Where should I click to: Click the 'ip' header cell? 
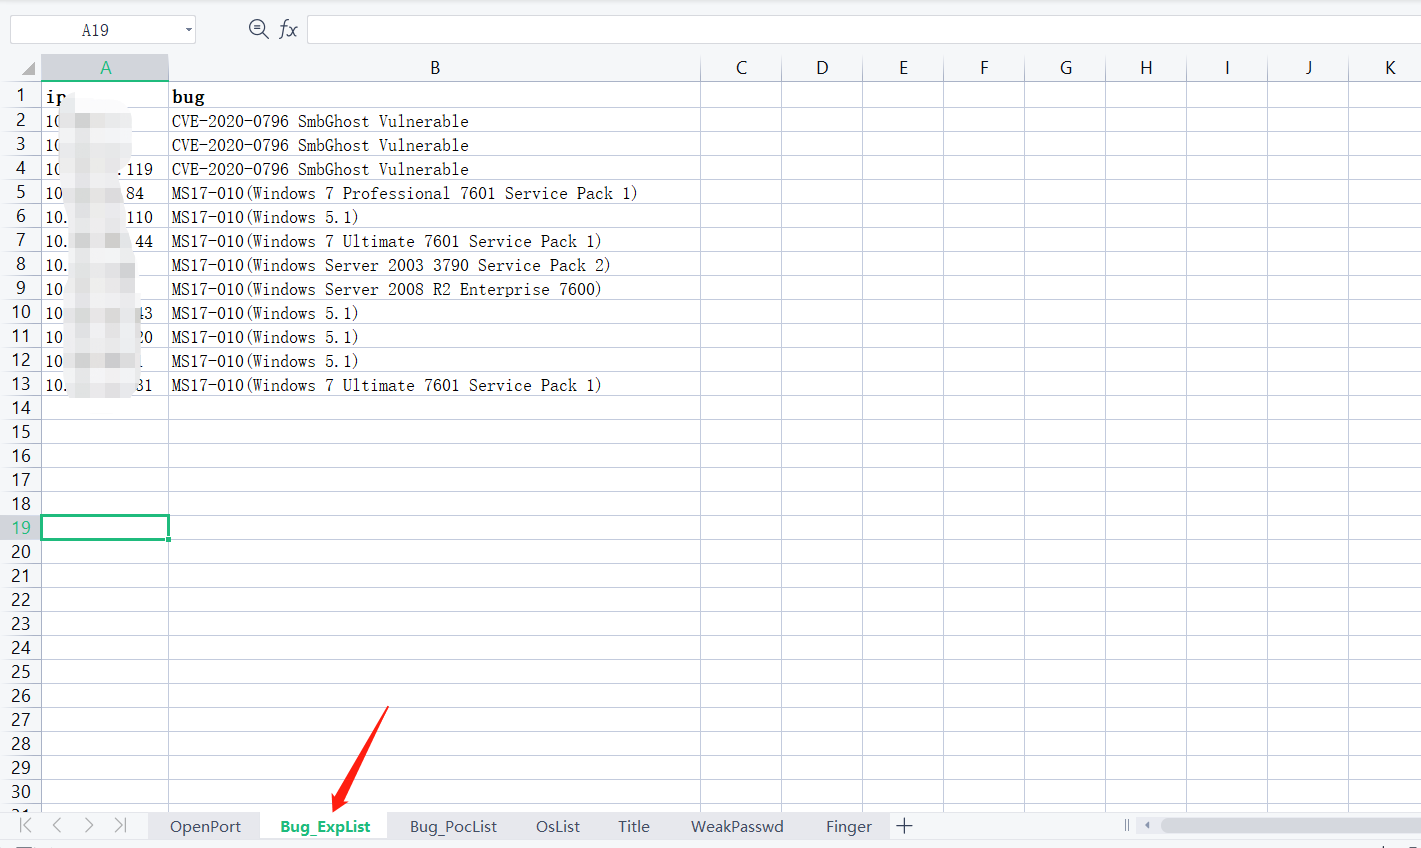(105, 96)
